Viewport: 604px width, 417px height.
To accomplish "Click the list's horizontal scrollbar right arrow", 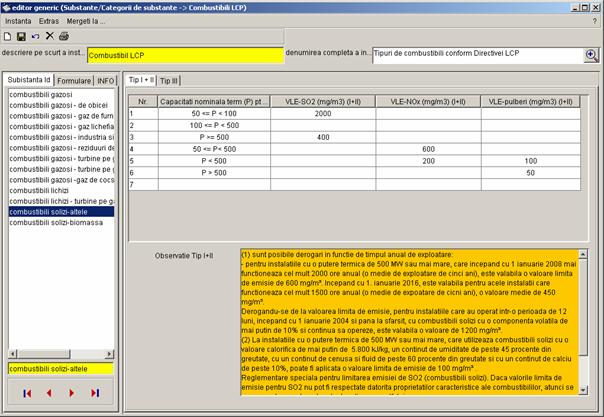I will (x=111, y=354).
